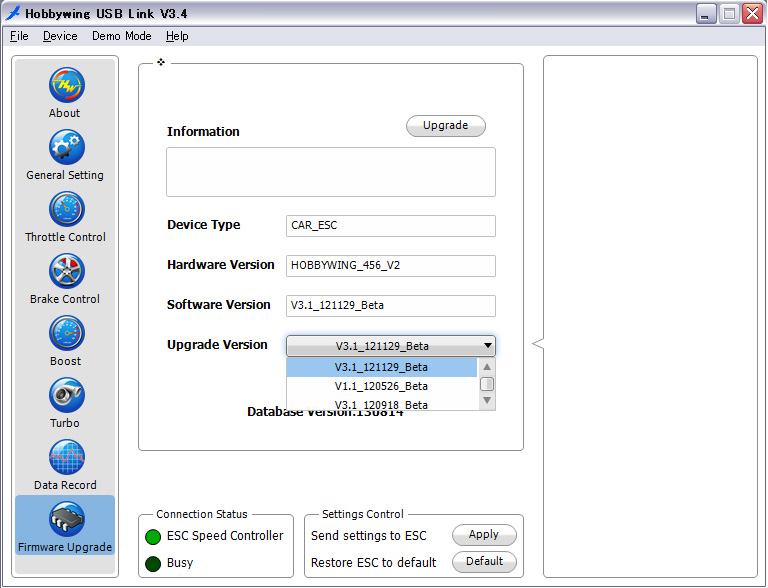Image resolution: width=768 pixels, height=588 pixels.
Task: Open the Throttle Control gauge icon
Action: coord(66,210)
